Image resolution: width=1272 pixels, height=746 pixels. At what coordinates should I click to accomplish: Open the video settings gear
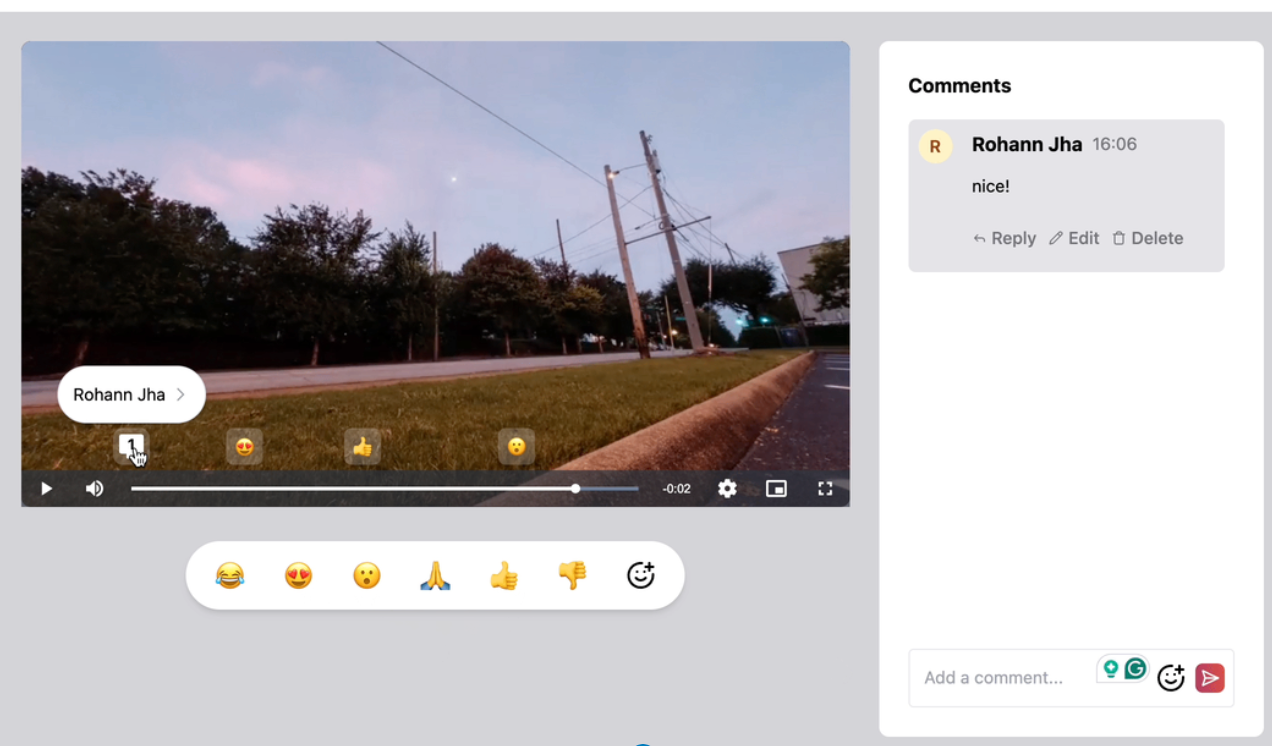[x=727, y=488]
